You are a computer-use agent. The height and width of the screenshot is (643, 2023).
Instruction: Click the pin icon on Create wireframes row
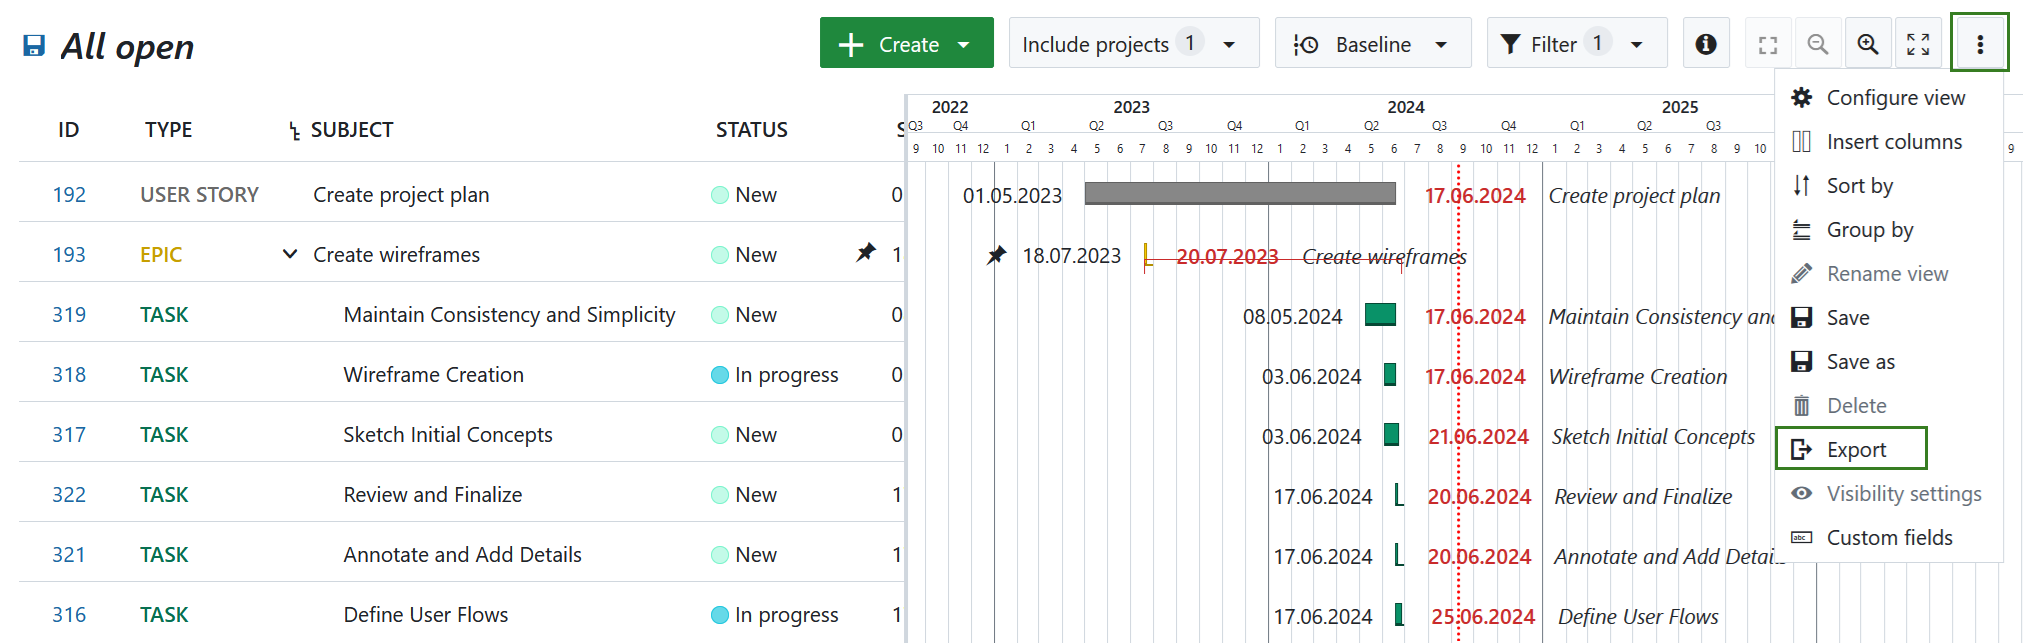[x=866, y=253]
